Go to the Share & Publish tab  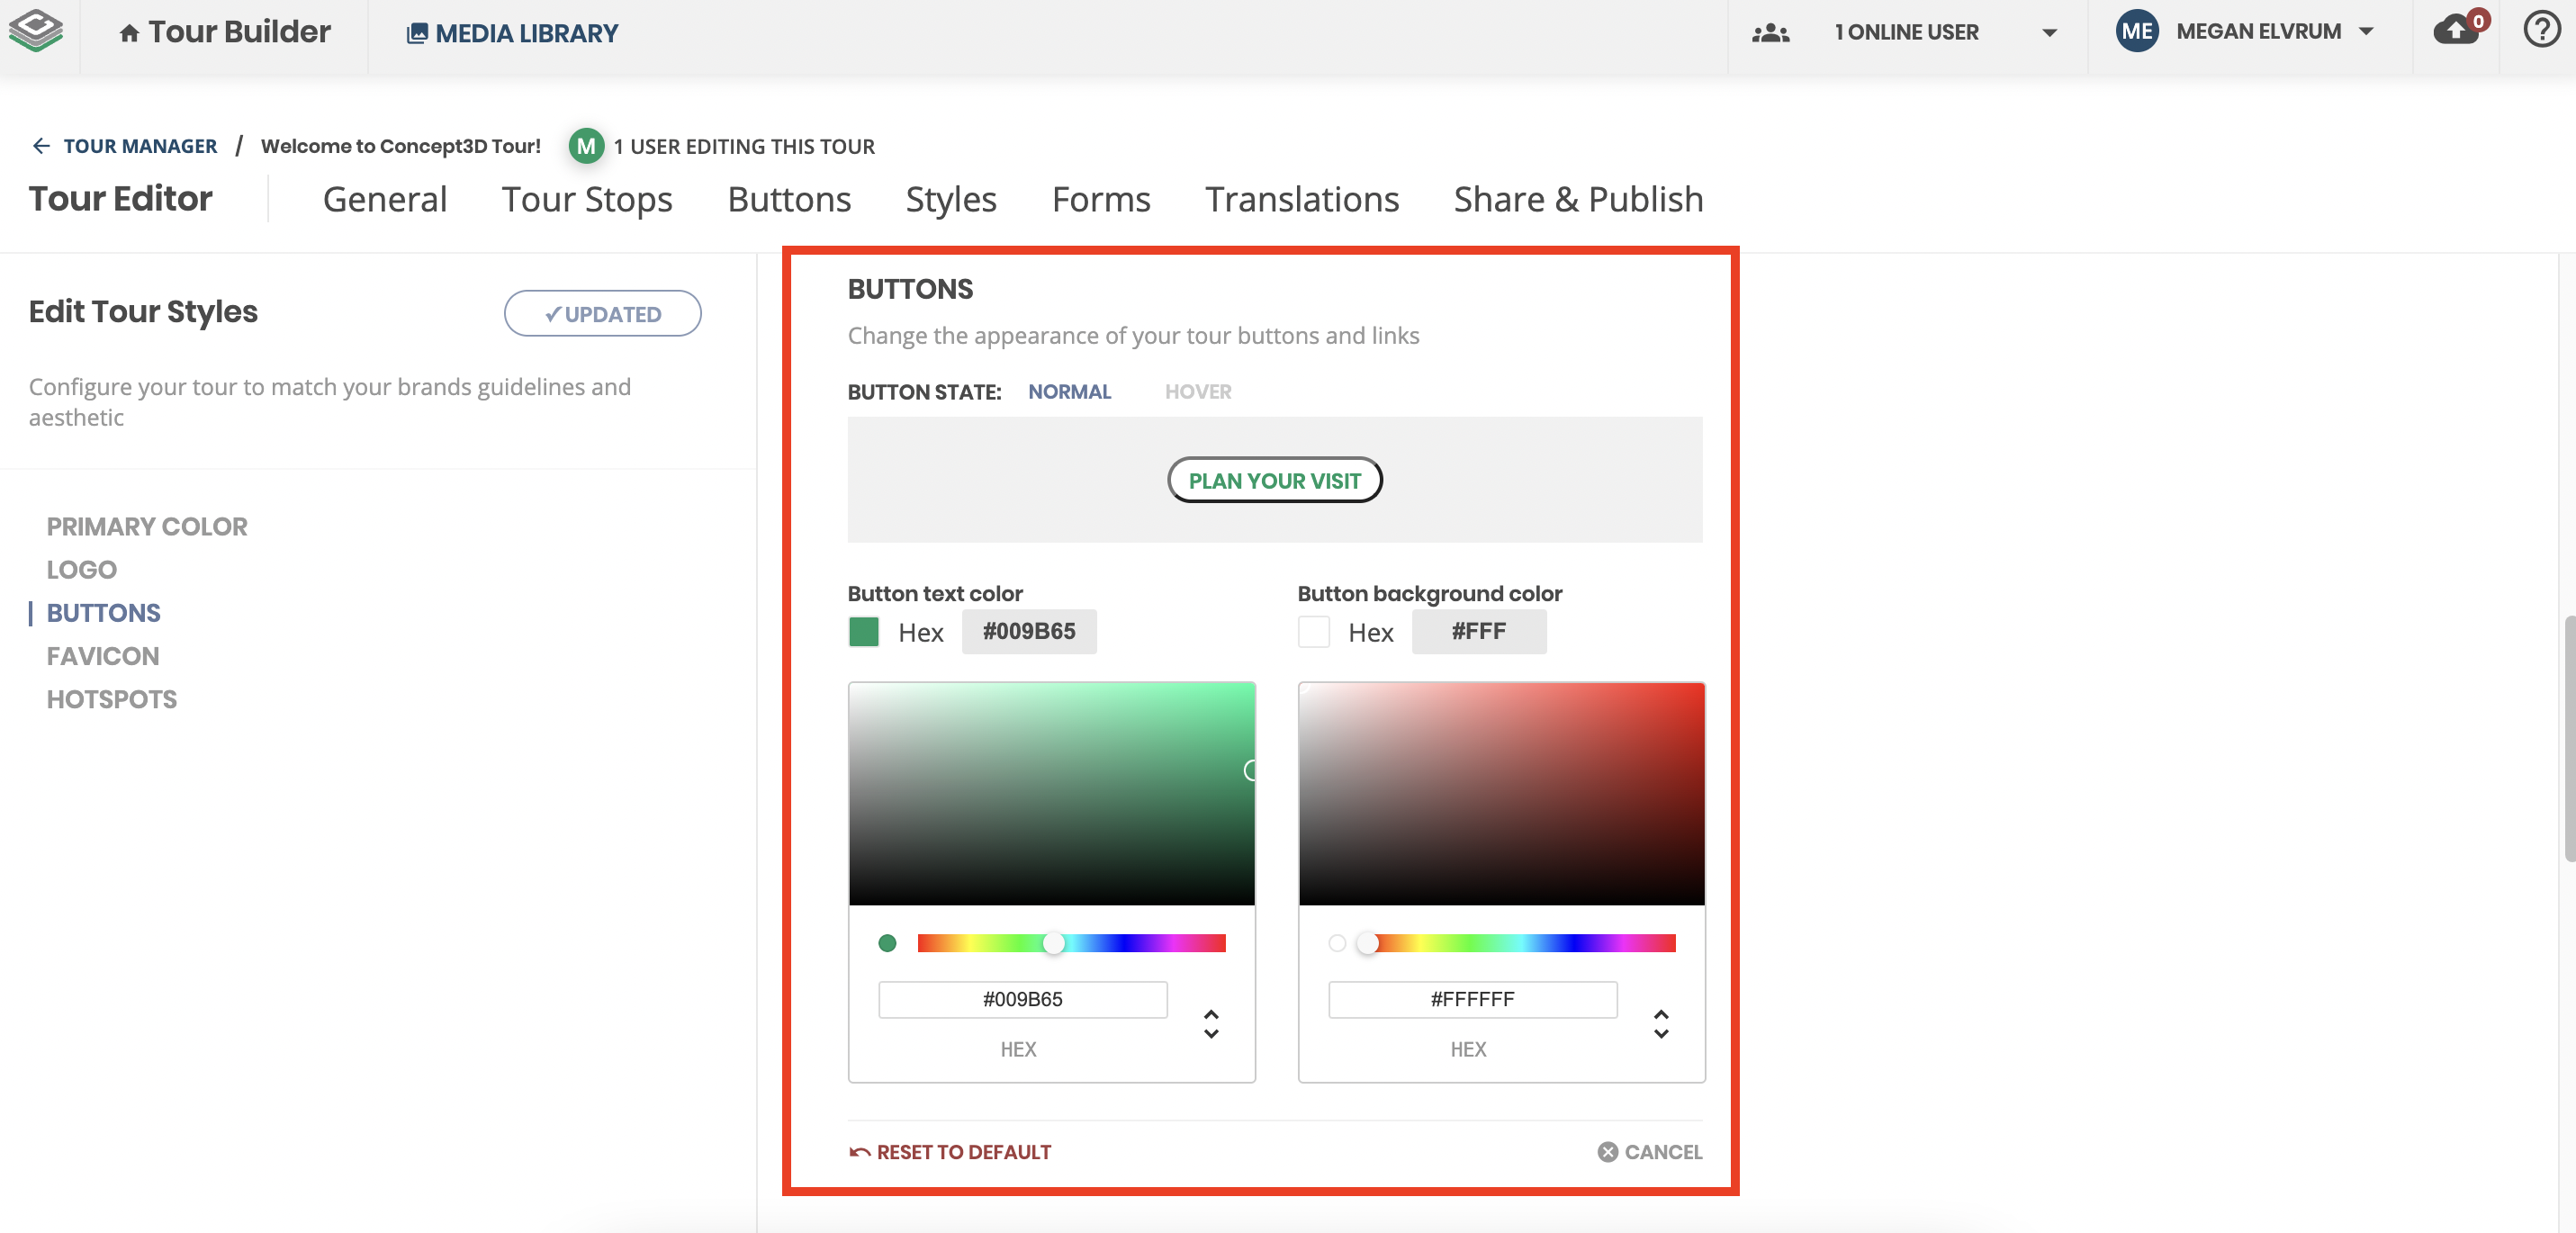1578,199
